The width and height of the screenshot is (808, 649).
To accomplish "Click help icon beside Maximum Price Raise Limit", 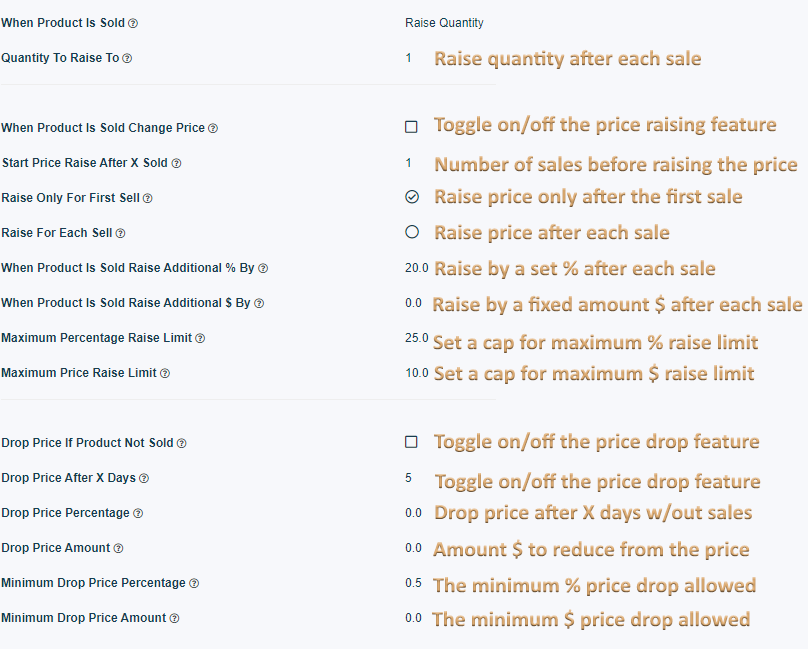I will pos(165,373).
